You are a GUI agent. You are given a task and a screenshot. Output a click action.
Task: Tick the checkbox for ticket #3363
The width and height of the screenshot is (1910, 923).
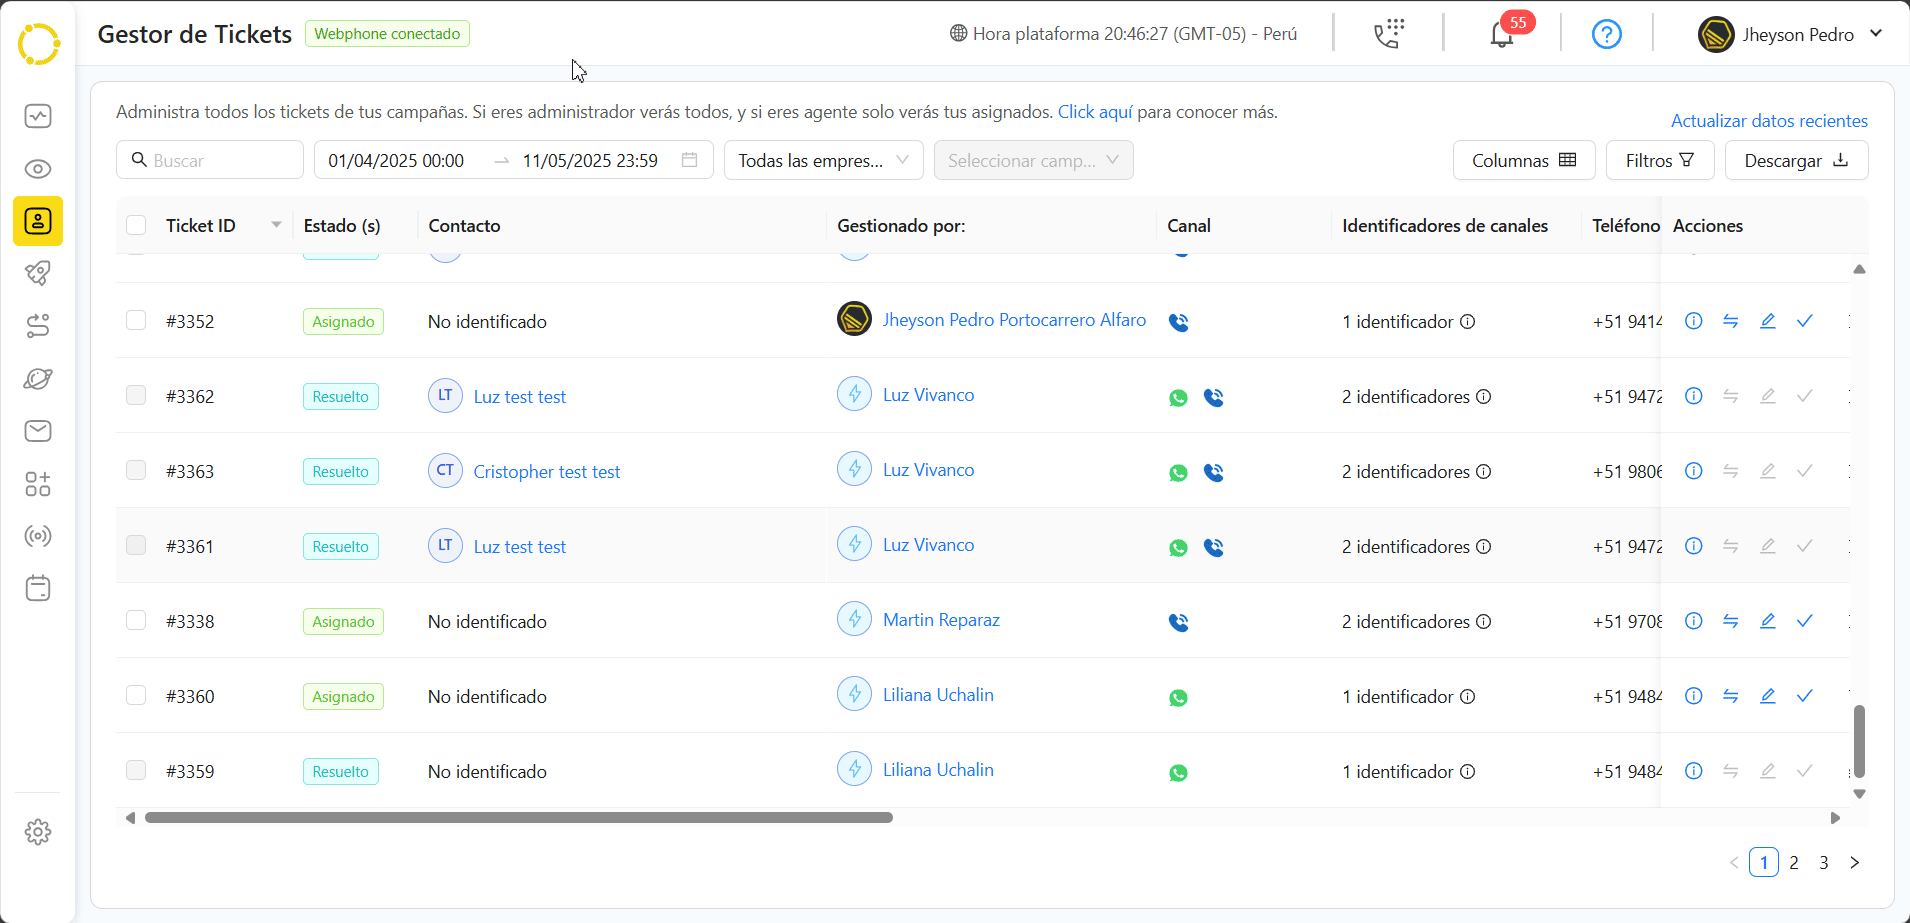(136, 470)
